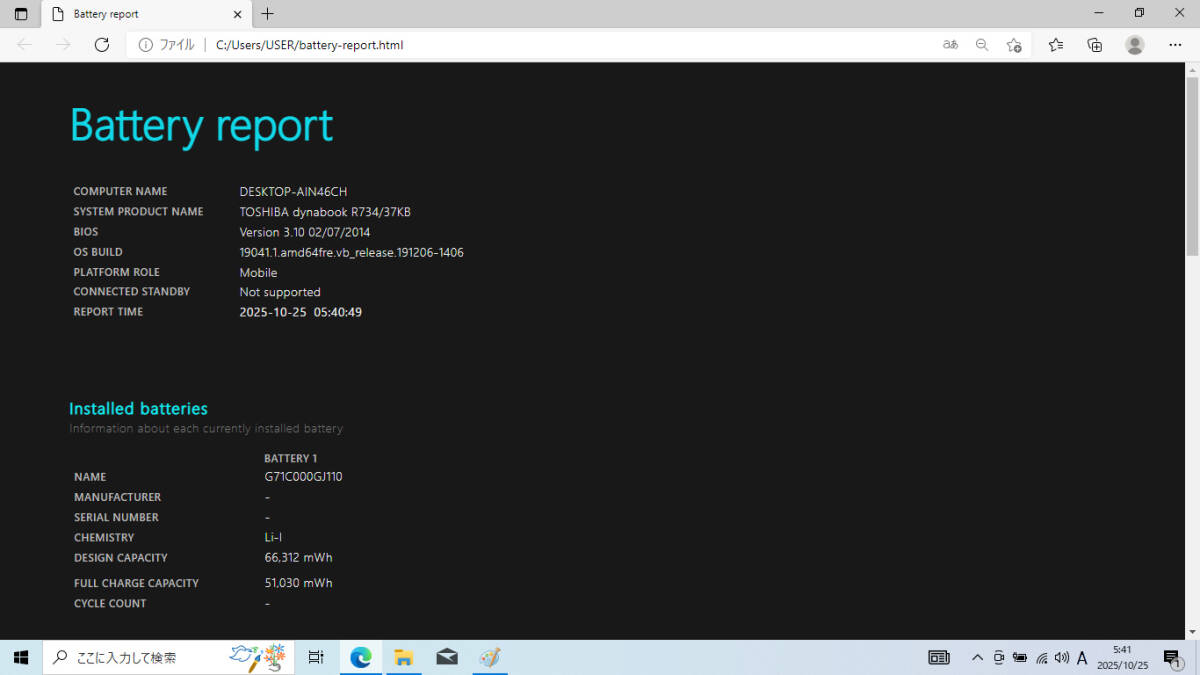Open the Paint app on taskbar
The height and width of the screenshot is (675, 1200).
click(x=489, y=657)
